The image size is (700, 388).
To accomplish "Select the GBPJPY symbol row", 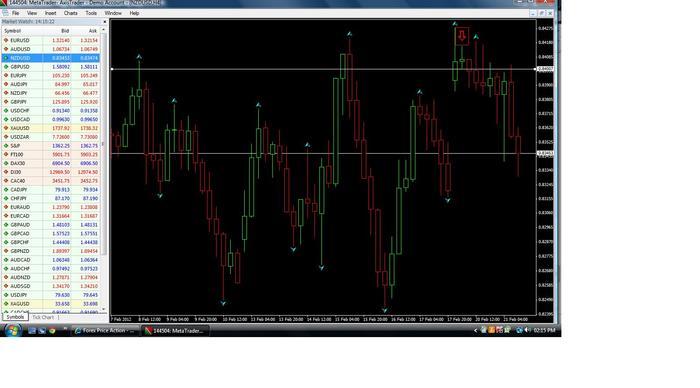I will 51,102.
